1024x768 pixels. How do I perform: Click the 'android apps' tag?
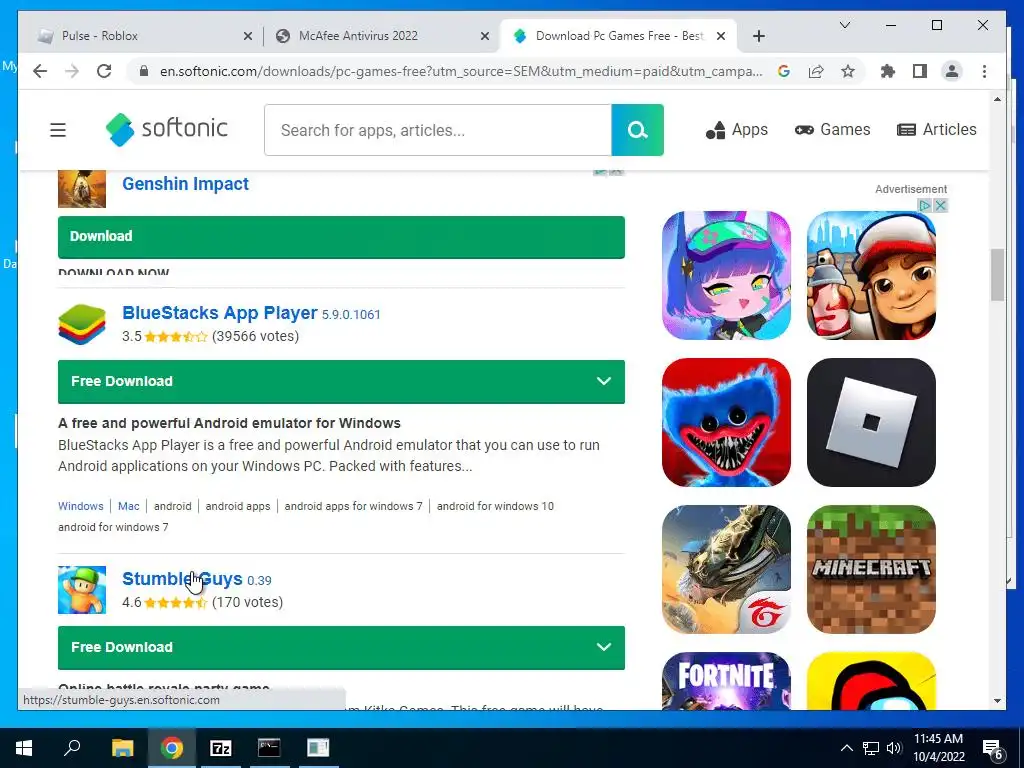[238, 506]
